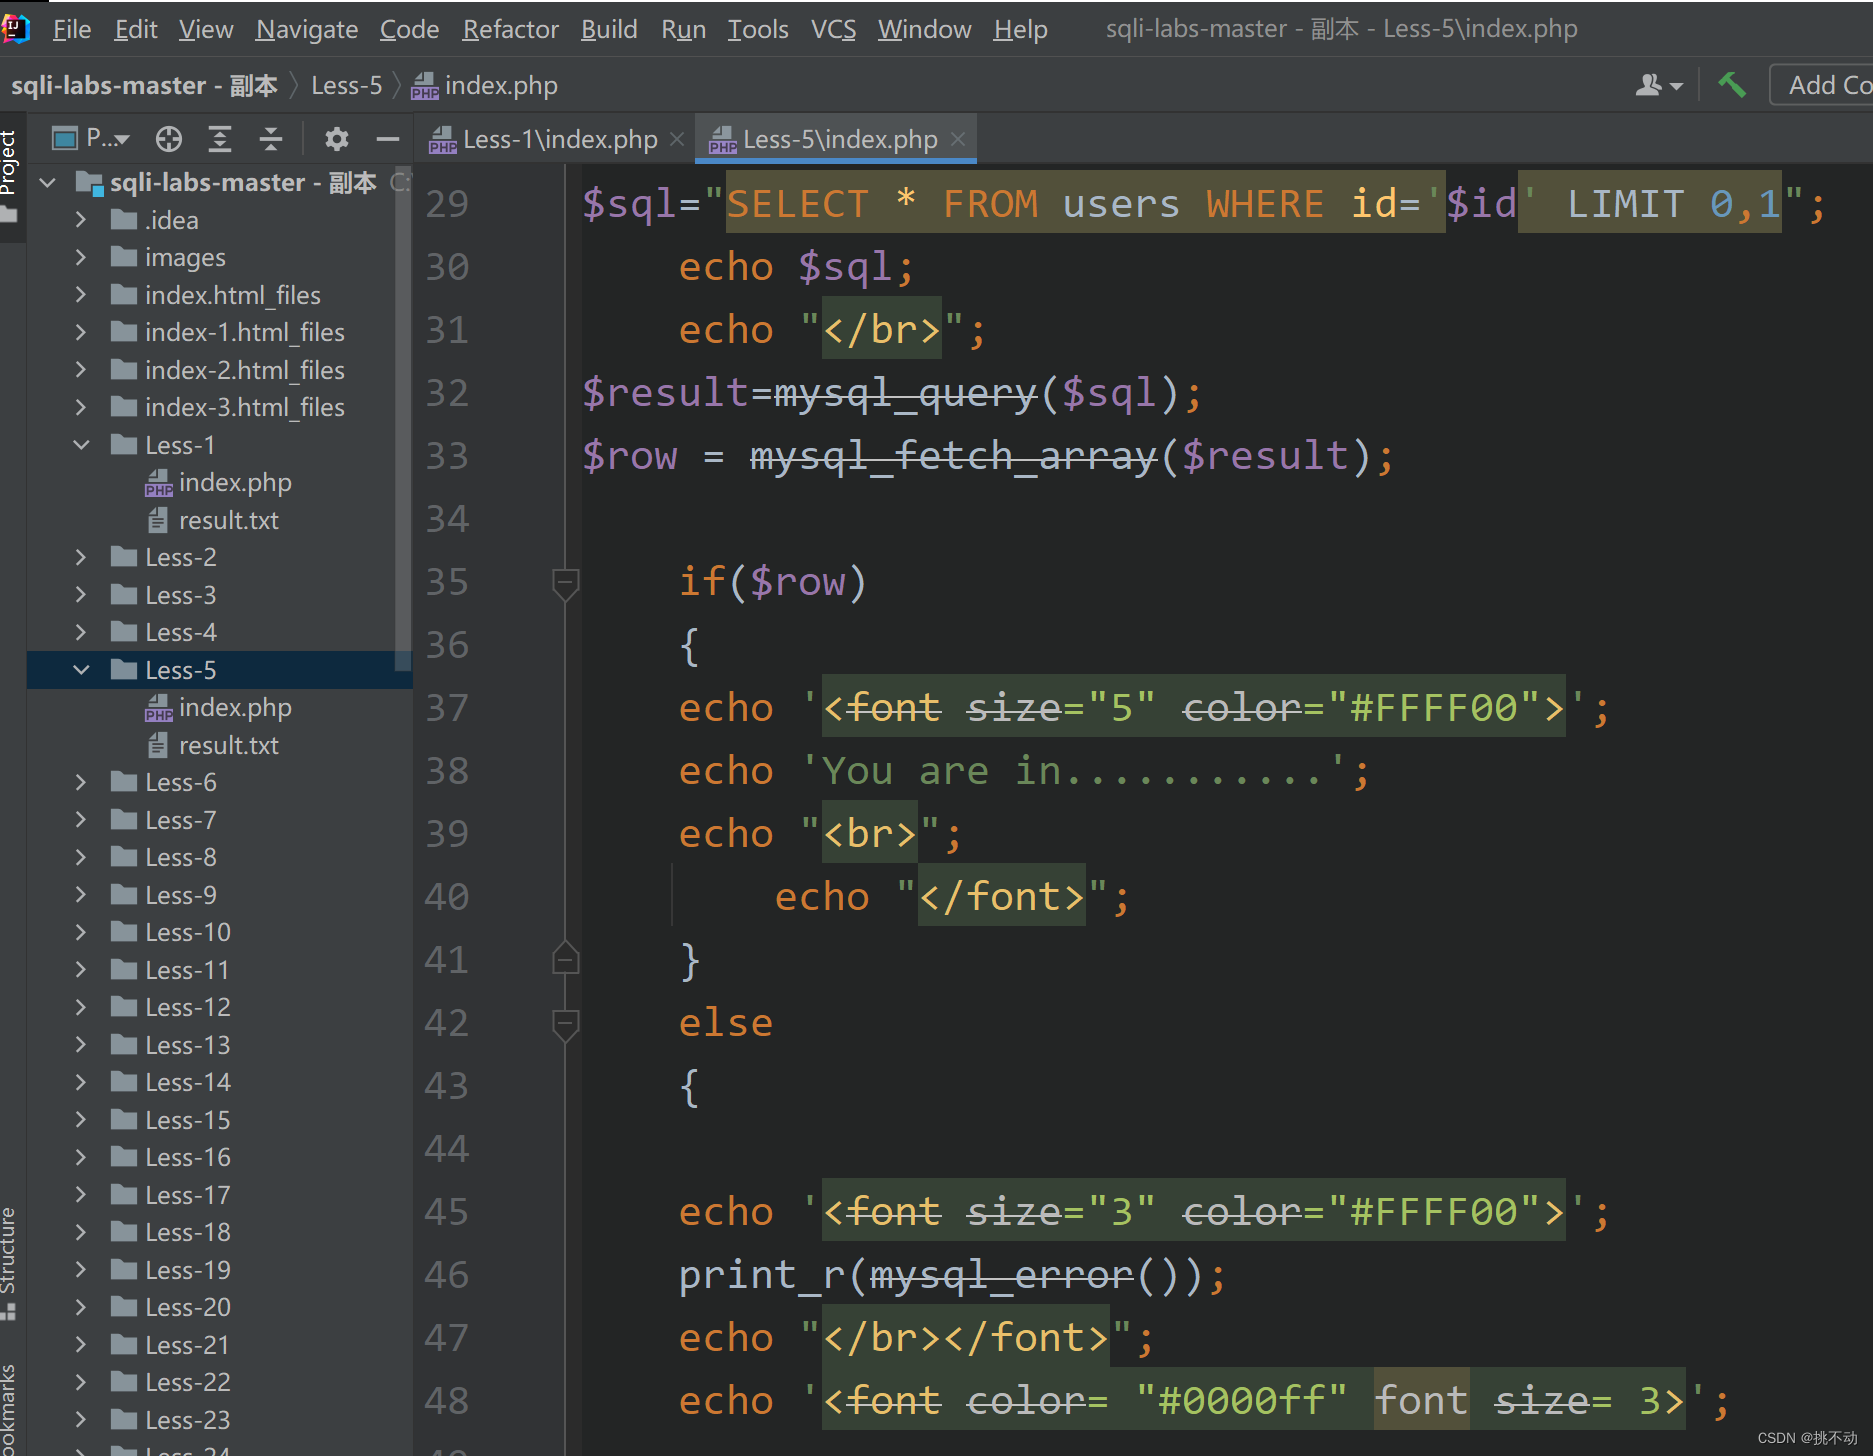This screenshot has height=1456, width=1873.
Task: Open the View menu
Action: pos(206,29)
